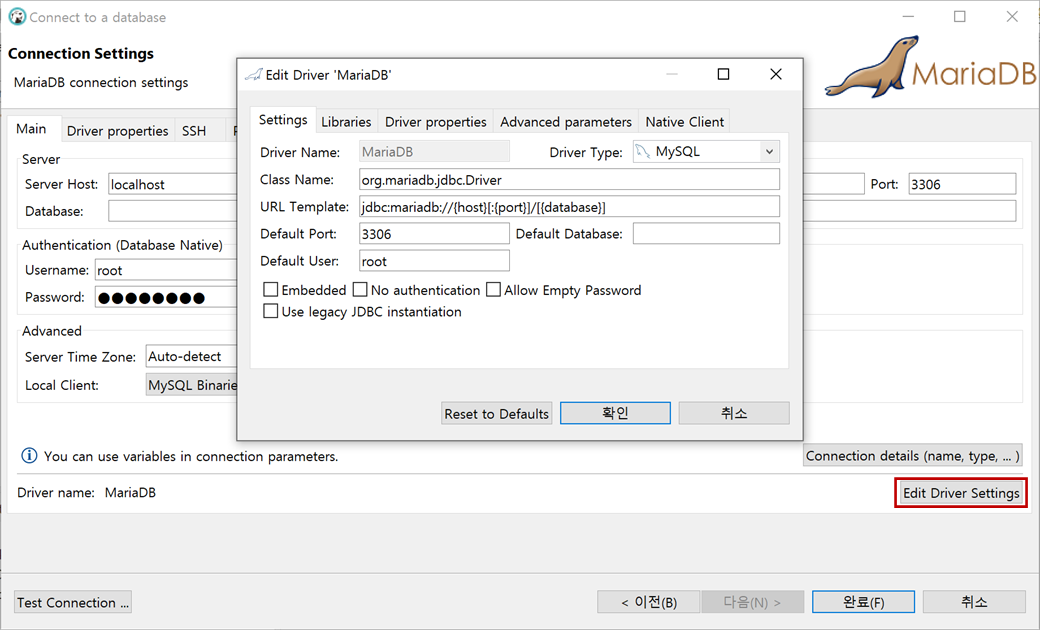Click the Username field

[x=166, y=271]
